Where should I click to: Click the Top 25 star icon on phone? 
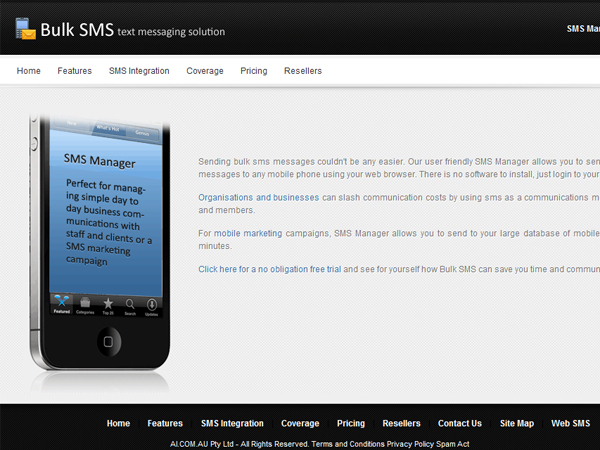point(108,306)
